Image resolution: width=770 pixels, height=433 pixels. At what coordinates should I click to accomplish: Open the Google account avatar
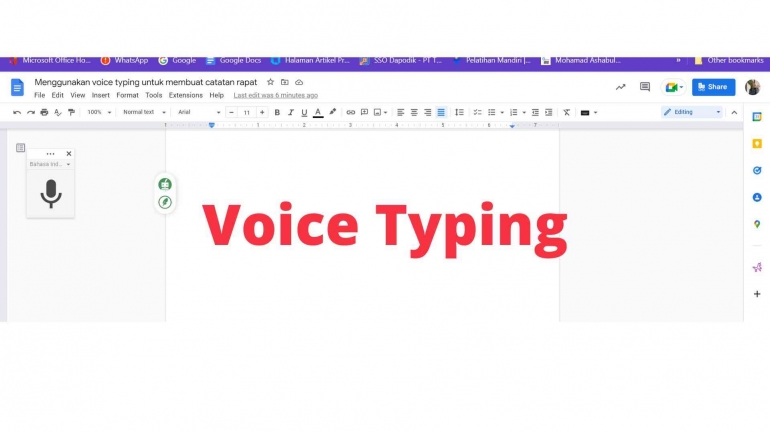752,87
